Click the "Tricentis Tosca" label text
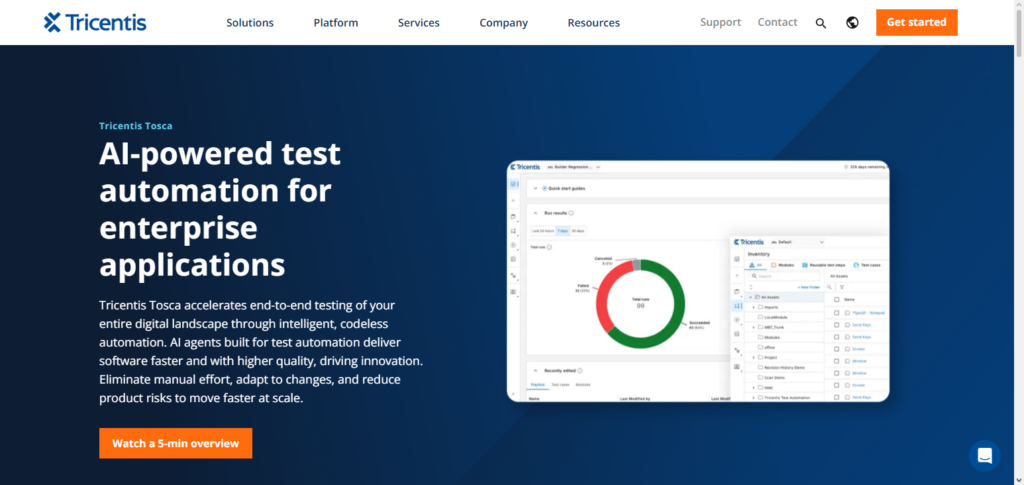The width and height of the screenshot is (1024, 485). (x=136, y=126)
